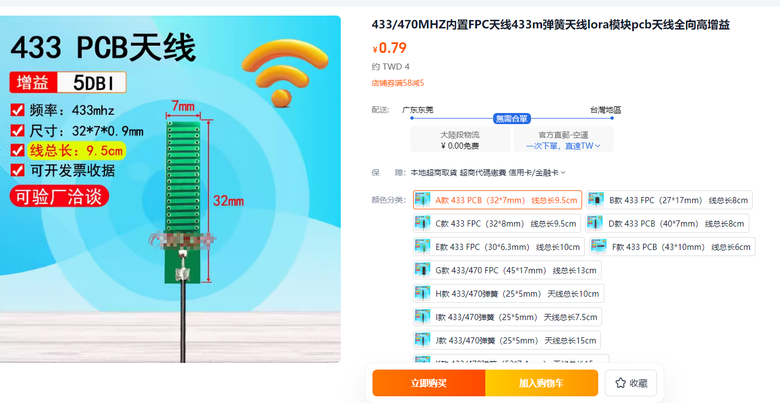Pick H款 433/470弹簧 天线总长10cm variant
The image size is (780, 403).
pos(508,294)
